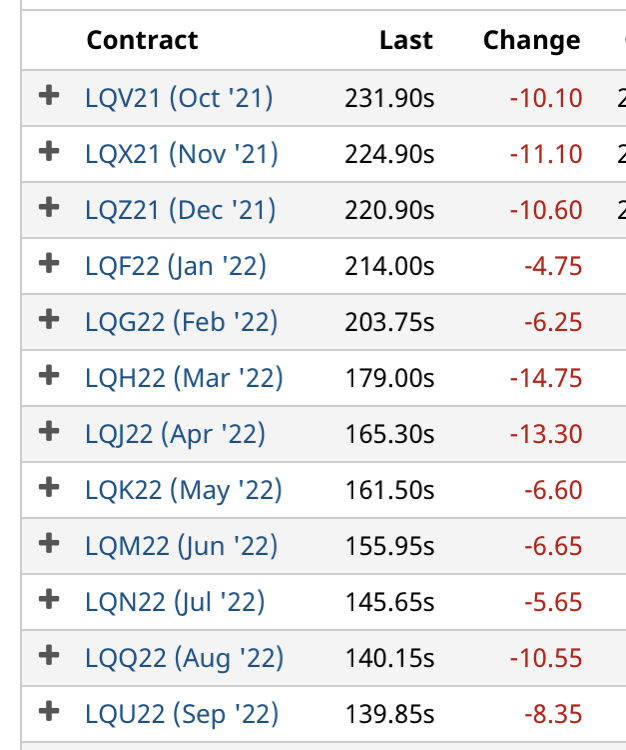Open the LQK22 (May '22) contract link
The width and height of the screenshot is (626, 750).
184,490
